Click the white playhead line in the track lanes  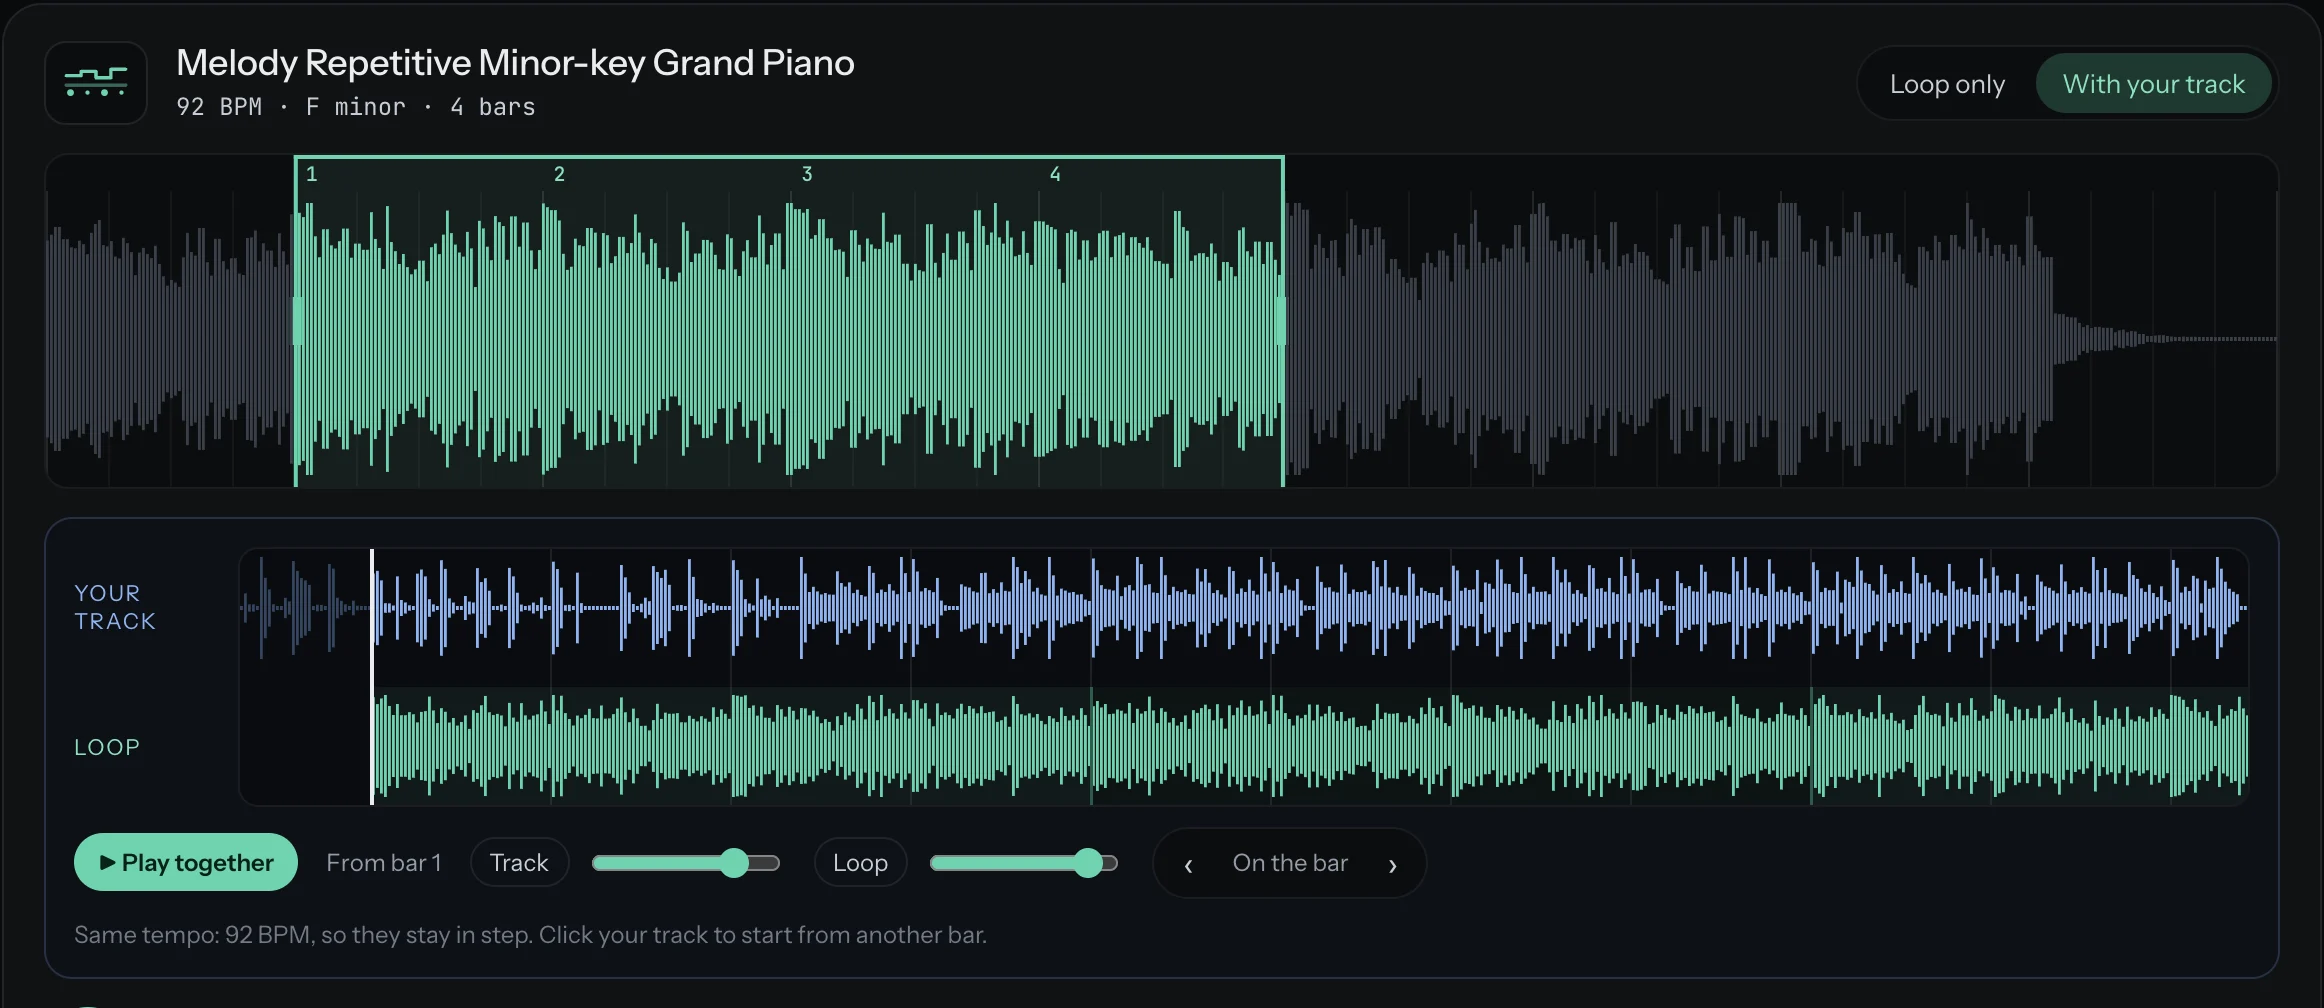click(372, 677)
